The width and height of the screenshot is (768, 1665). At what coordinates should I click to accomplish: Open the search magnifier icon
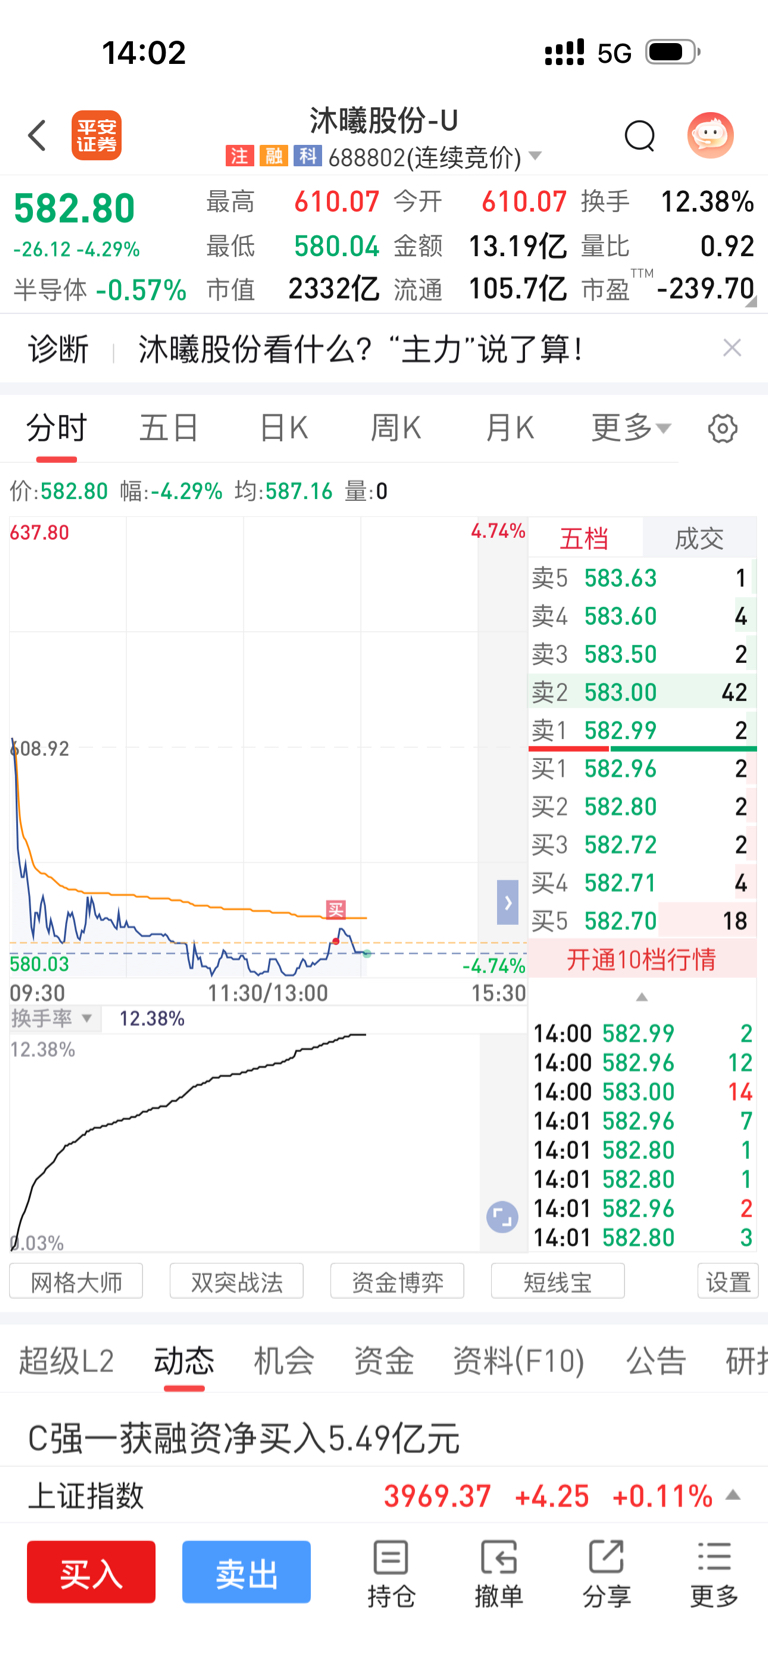(x=639, y=135)
